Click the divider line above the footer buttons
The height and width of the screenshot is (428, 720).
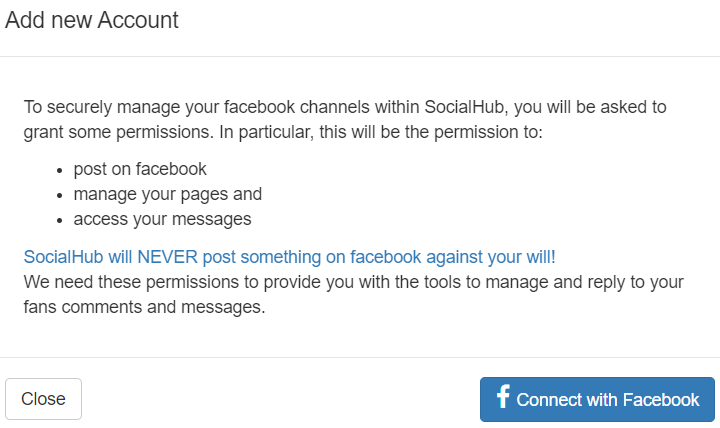(x=360, y=357)
